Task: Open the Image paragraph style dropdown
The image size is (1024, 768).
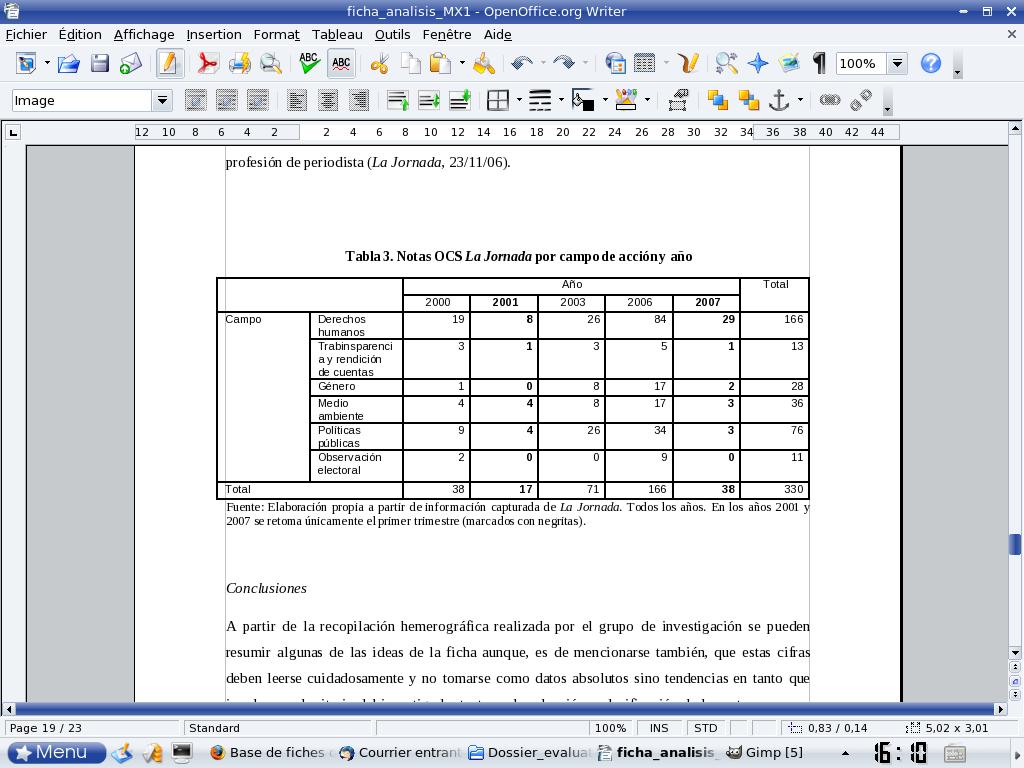Action: pyautogui.click(x=161, y=100)
